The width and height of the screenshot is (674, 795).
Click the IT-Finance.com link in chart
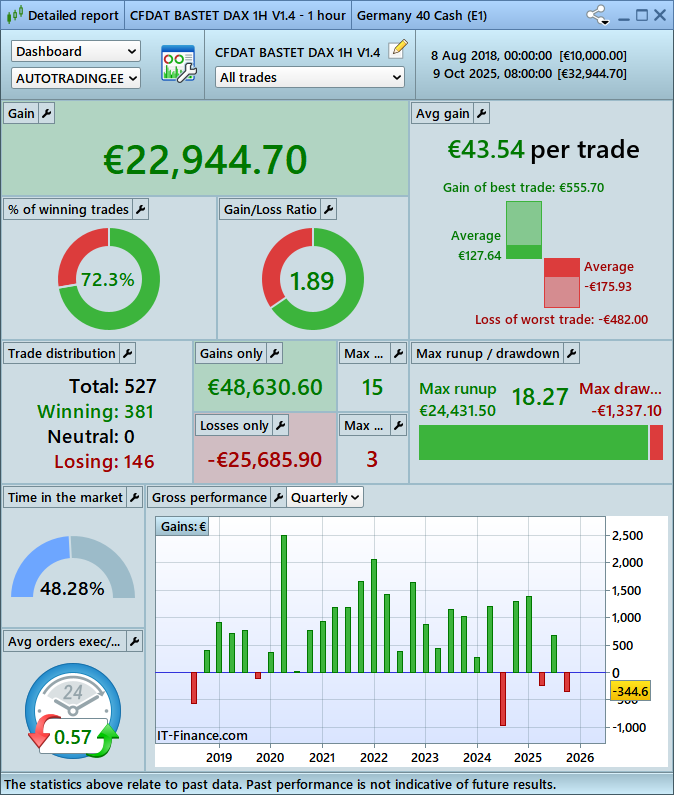click(202, 735)
